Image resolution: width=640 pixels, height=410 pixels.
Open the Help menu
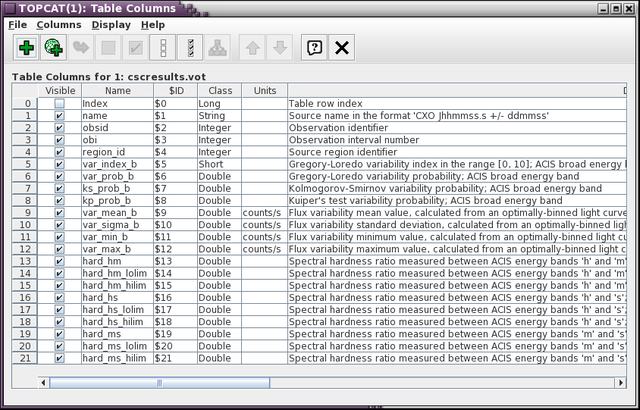153,25
